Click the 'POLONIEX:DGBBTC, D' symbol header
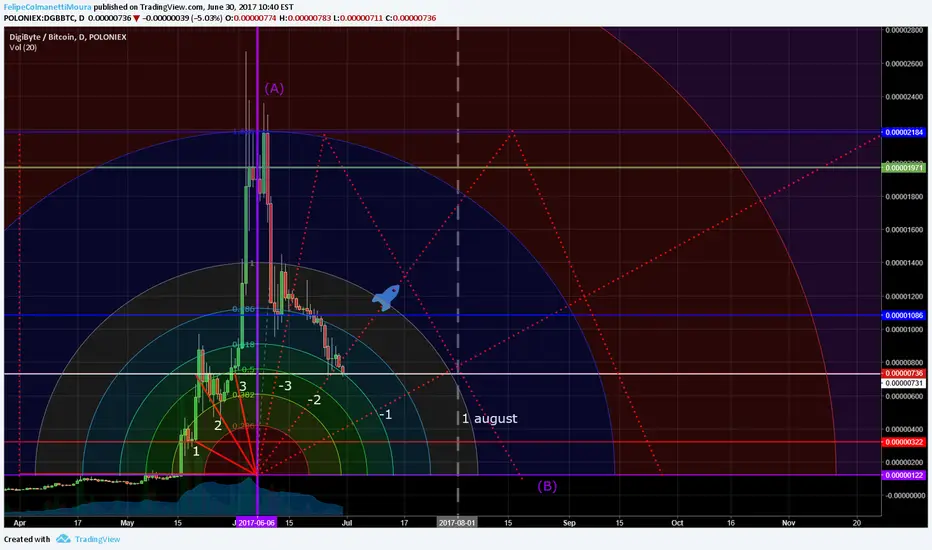Image resolution: width=932 pixels, height=550 pixels. 44,18
